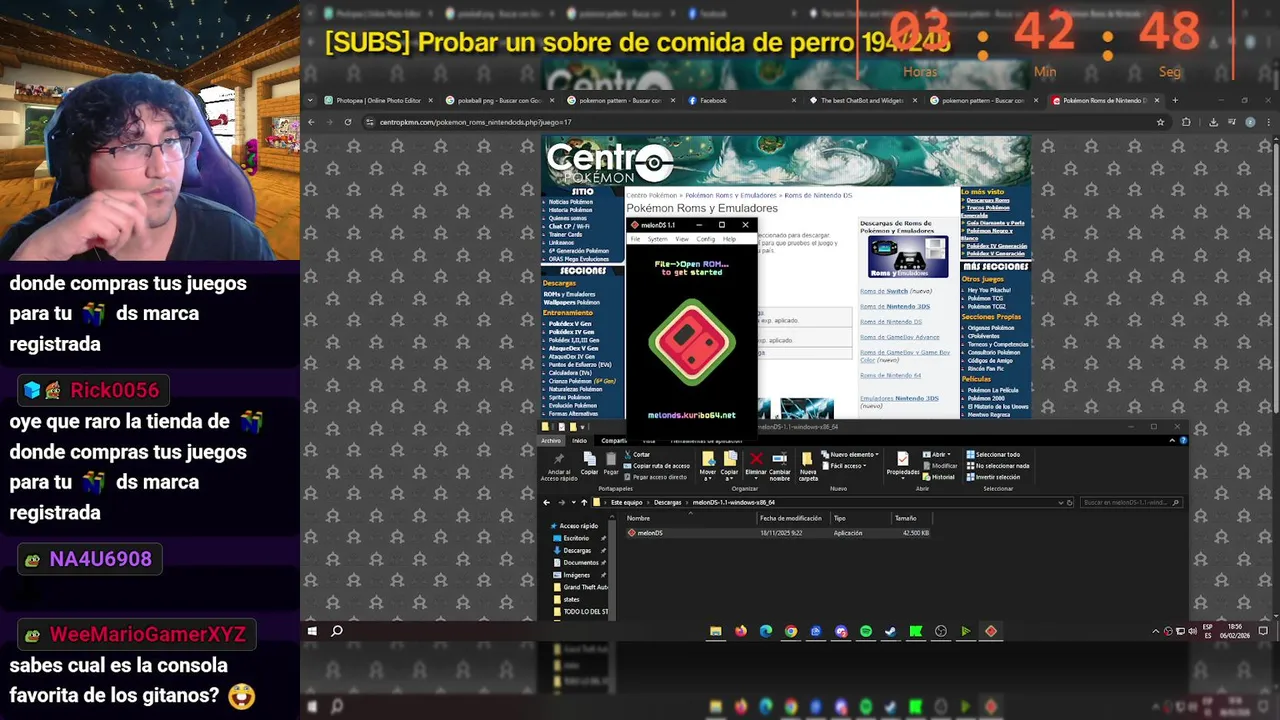Open the Windows Start button on taskbar
Viewport: 1280px width, 720px height.
click(x=312, y=631)
